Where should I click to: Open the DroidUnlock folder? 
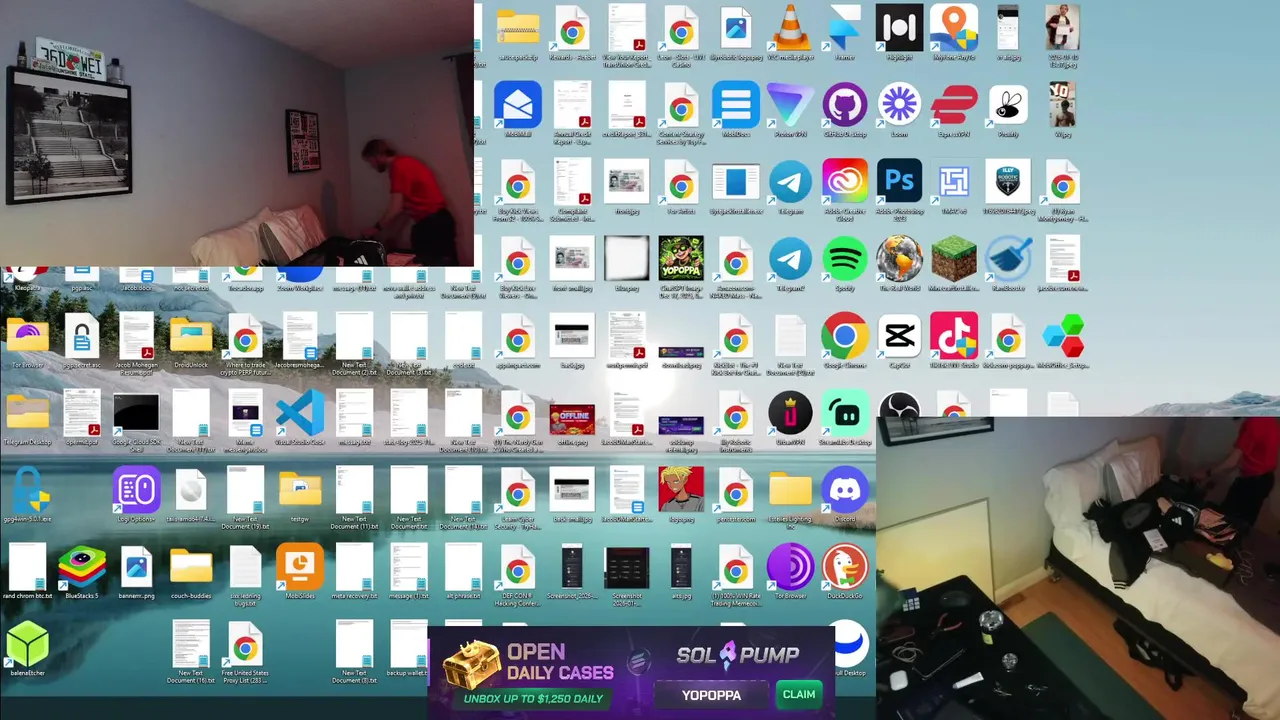[x=191, y=336]
